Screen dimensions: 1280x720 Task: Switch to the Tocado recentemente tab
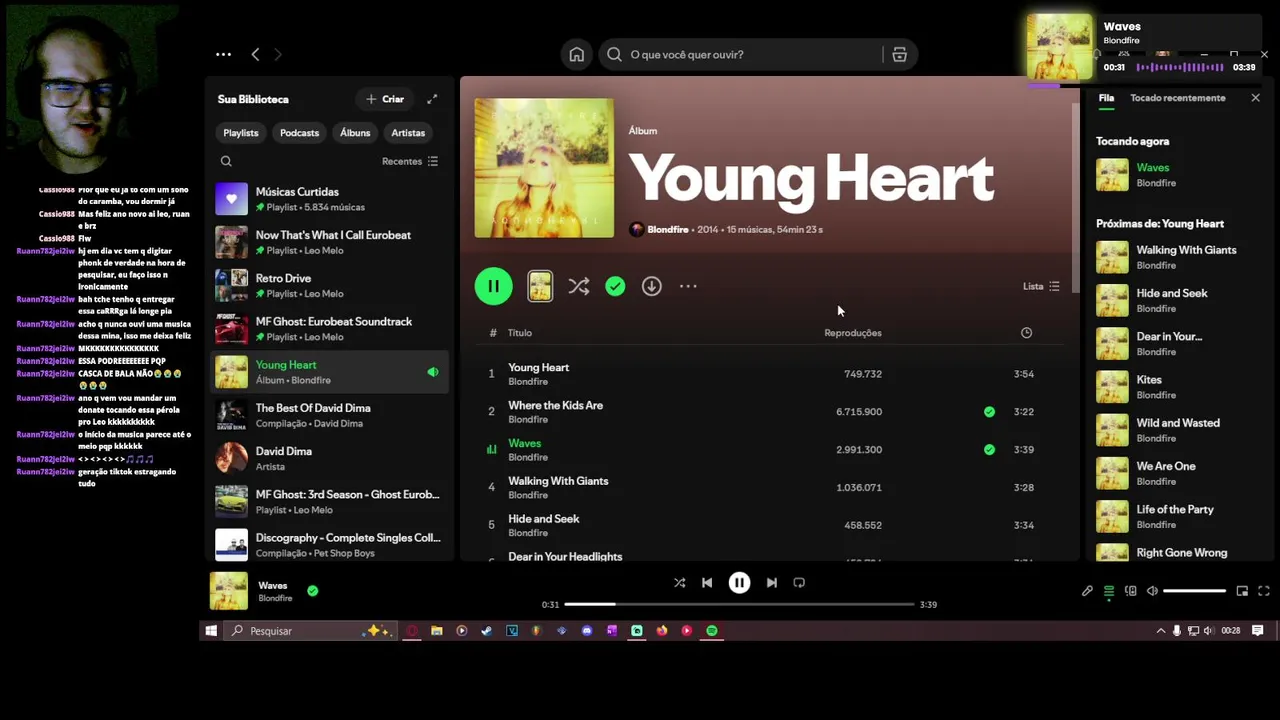pos(1177,98)
